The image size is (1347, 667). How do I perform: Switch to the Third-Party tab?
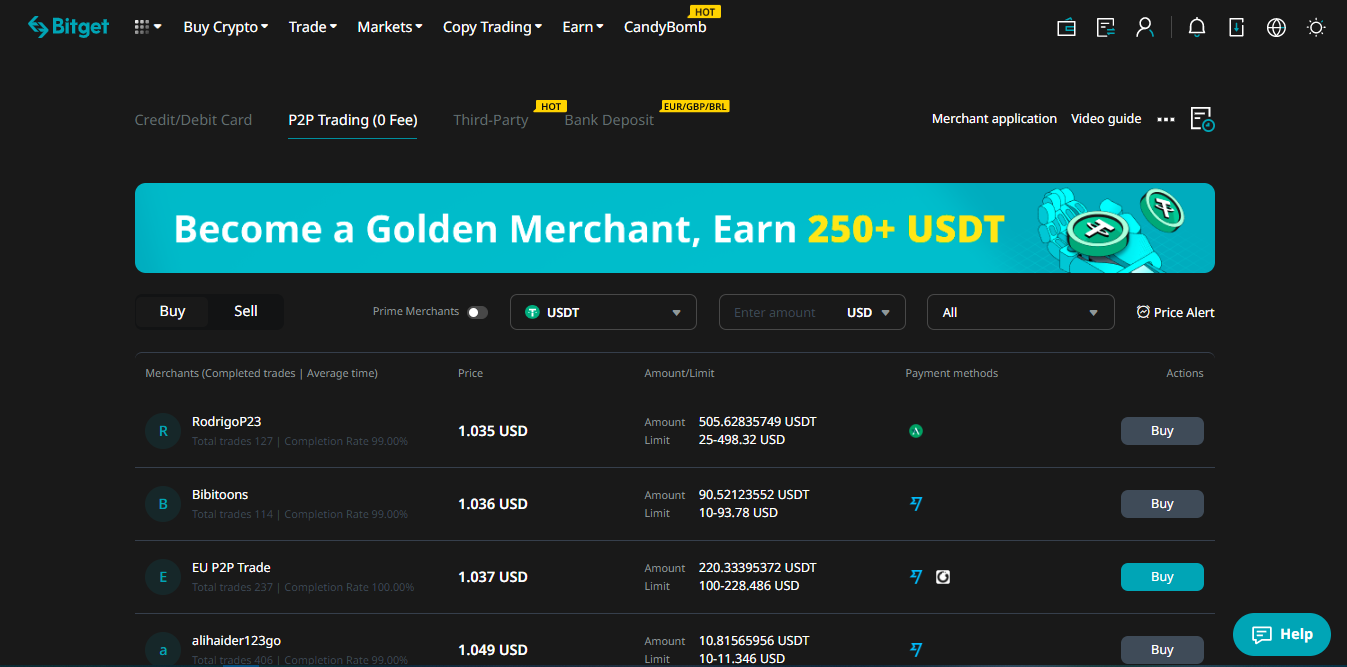[x=491, y=120]
